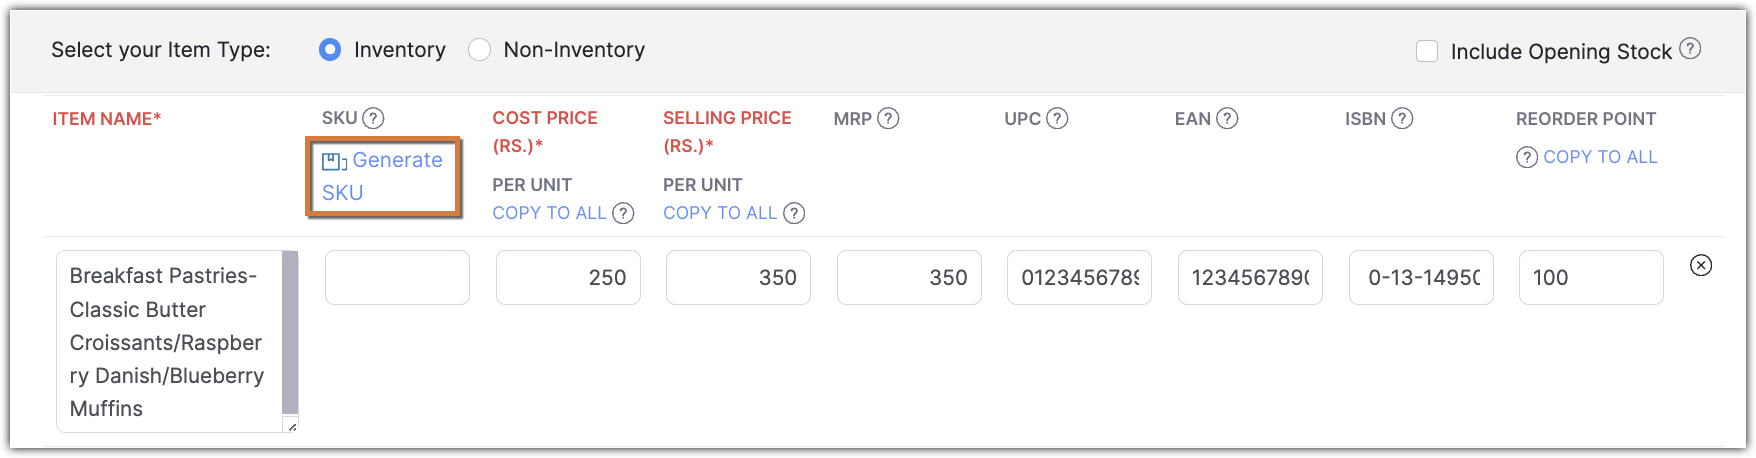This screenshot has height=458, width=1756.
Task: Click Copy To All under Selling Price
Action: pos(720,213)
